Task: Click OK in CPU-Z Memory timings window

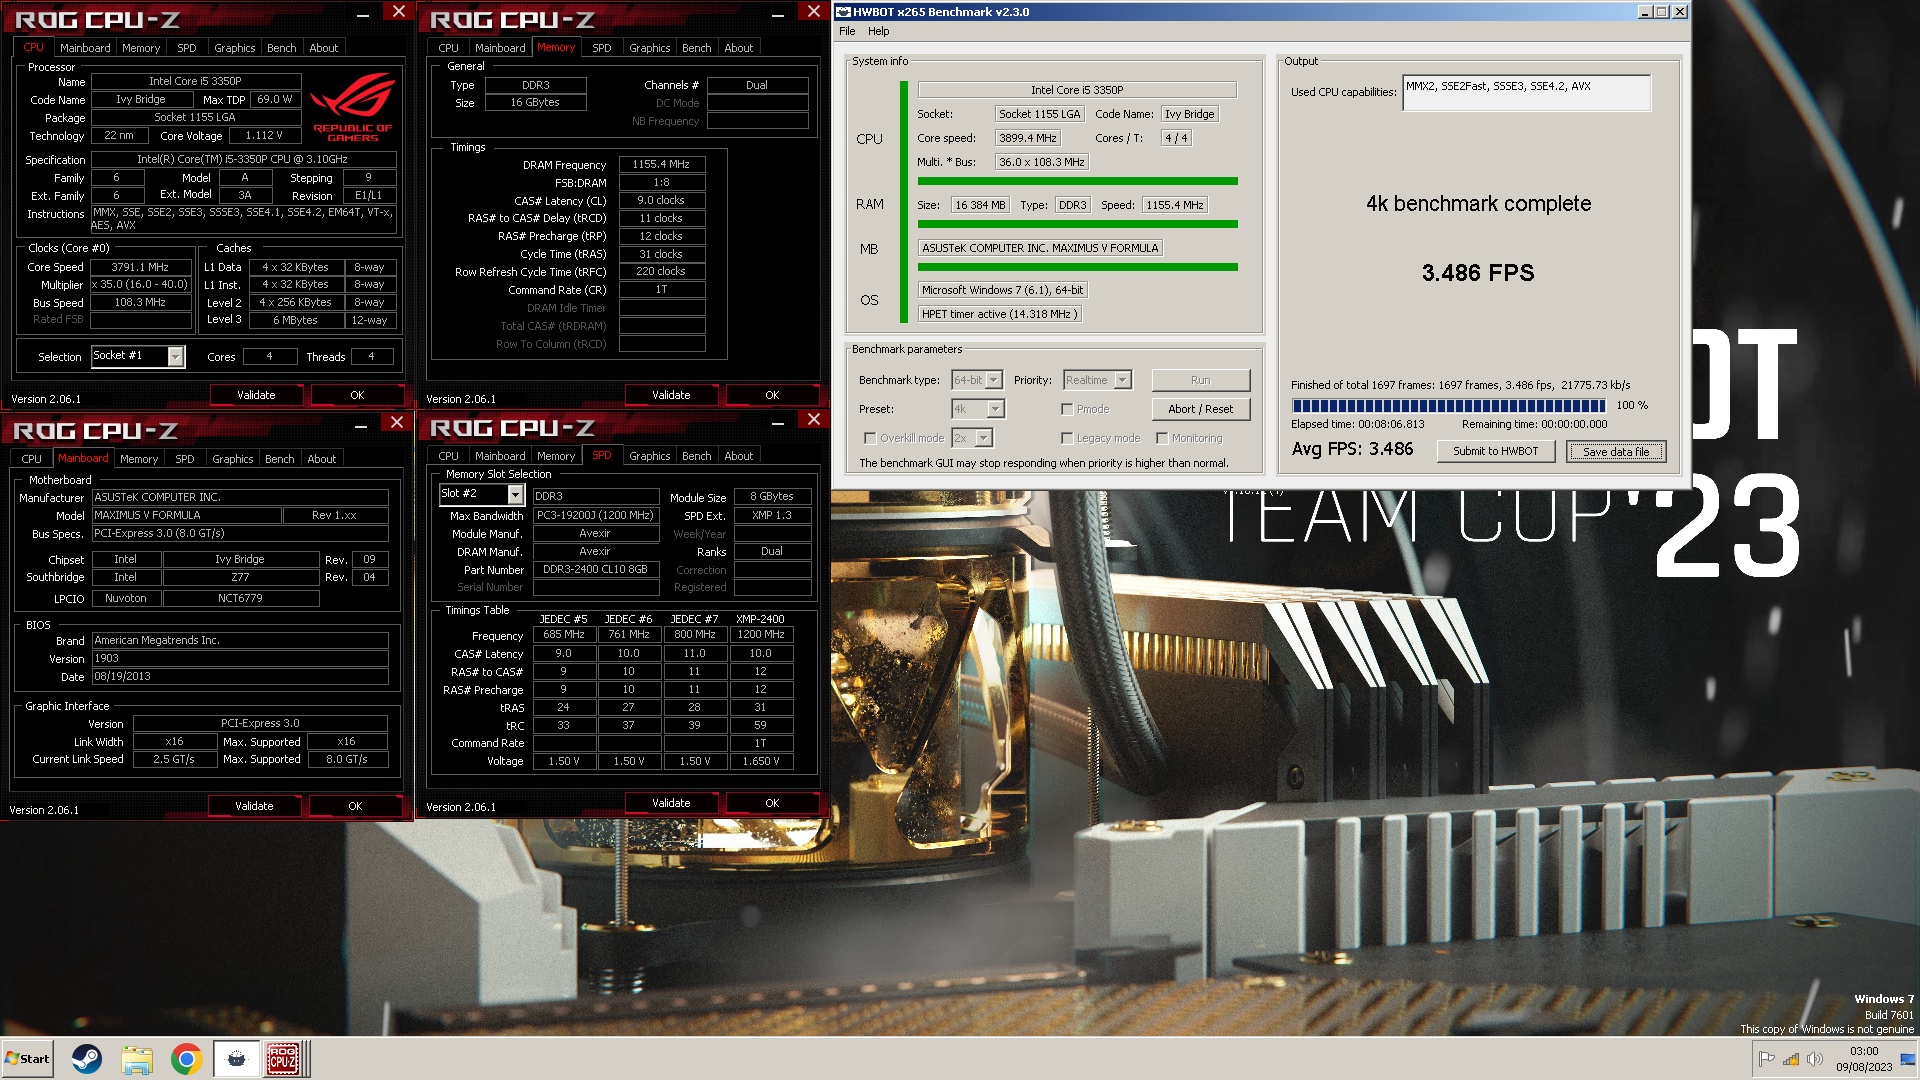Action: [x=772, y=395]
